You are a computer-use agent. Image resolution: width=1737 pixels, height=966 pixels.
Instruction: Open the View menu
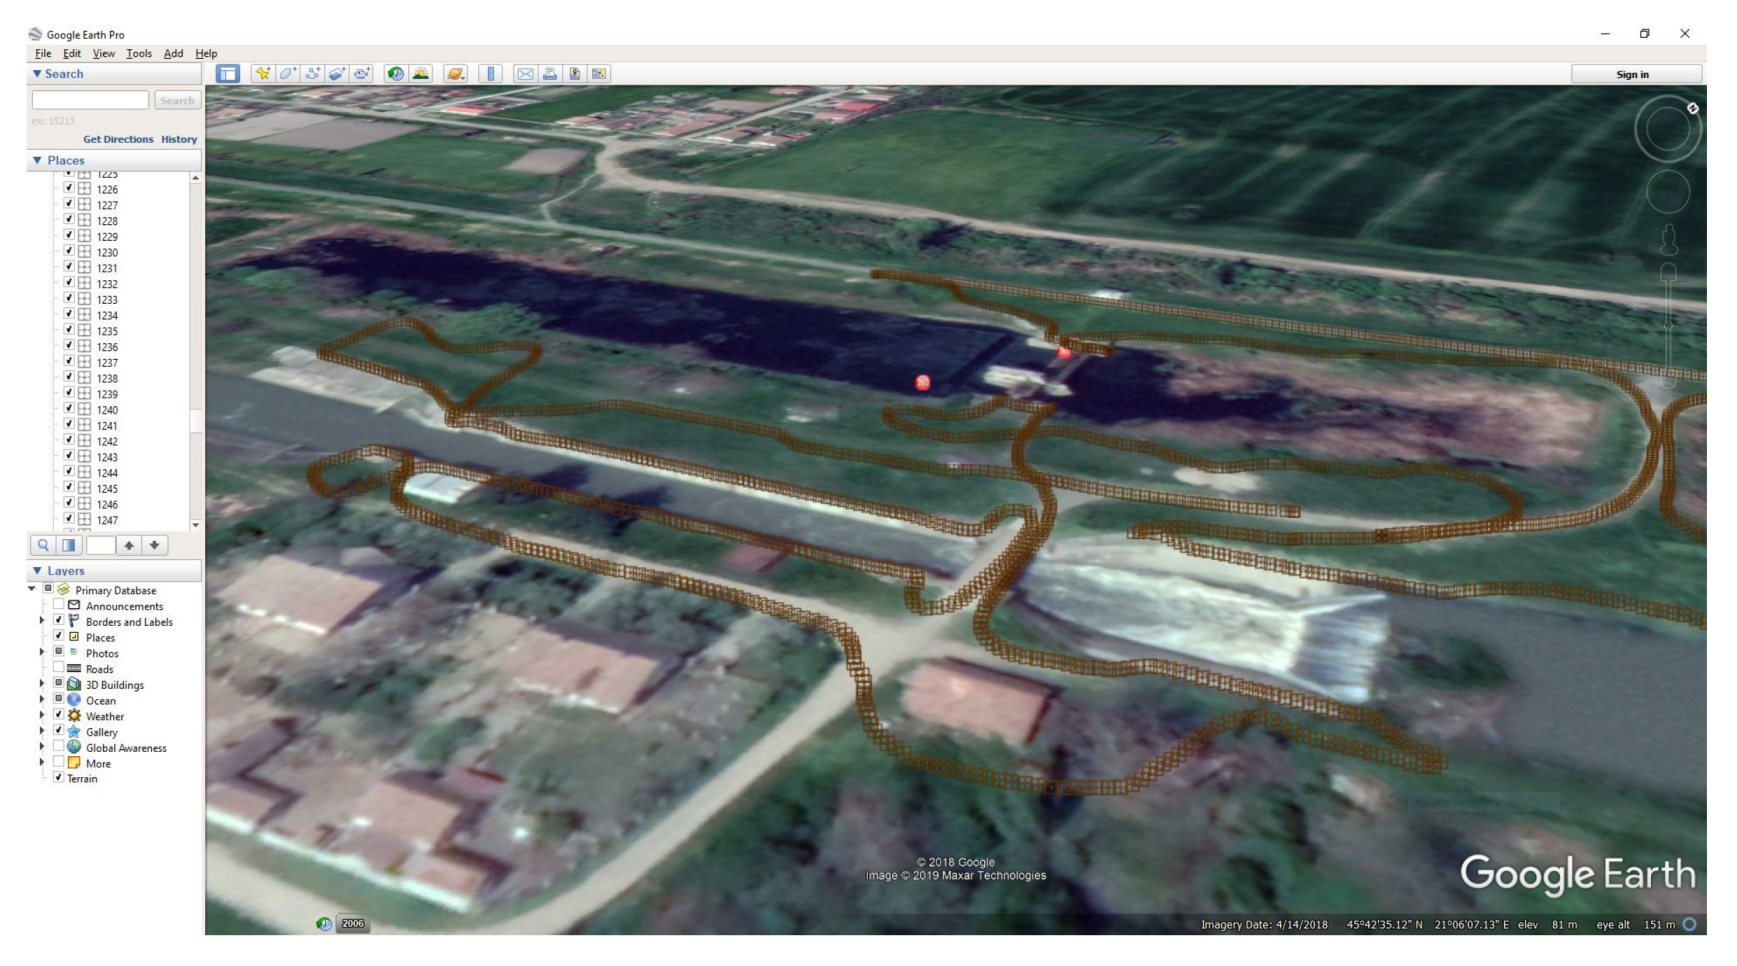click(x=104, y=54)
